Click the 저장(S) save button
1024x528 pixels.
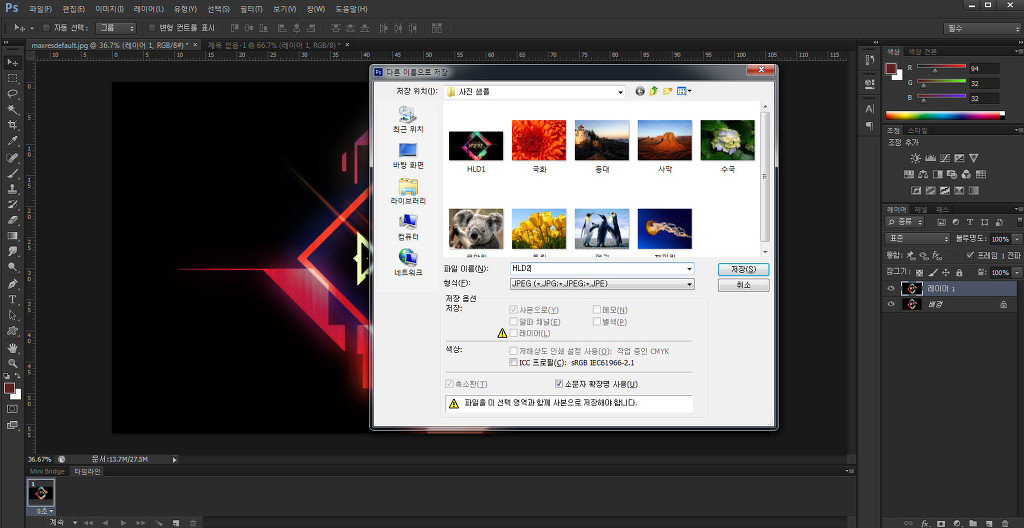(x=743, y=269)
